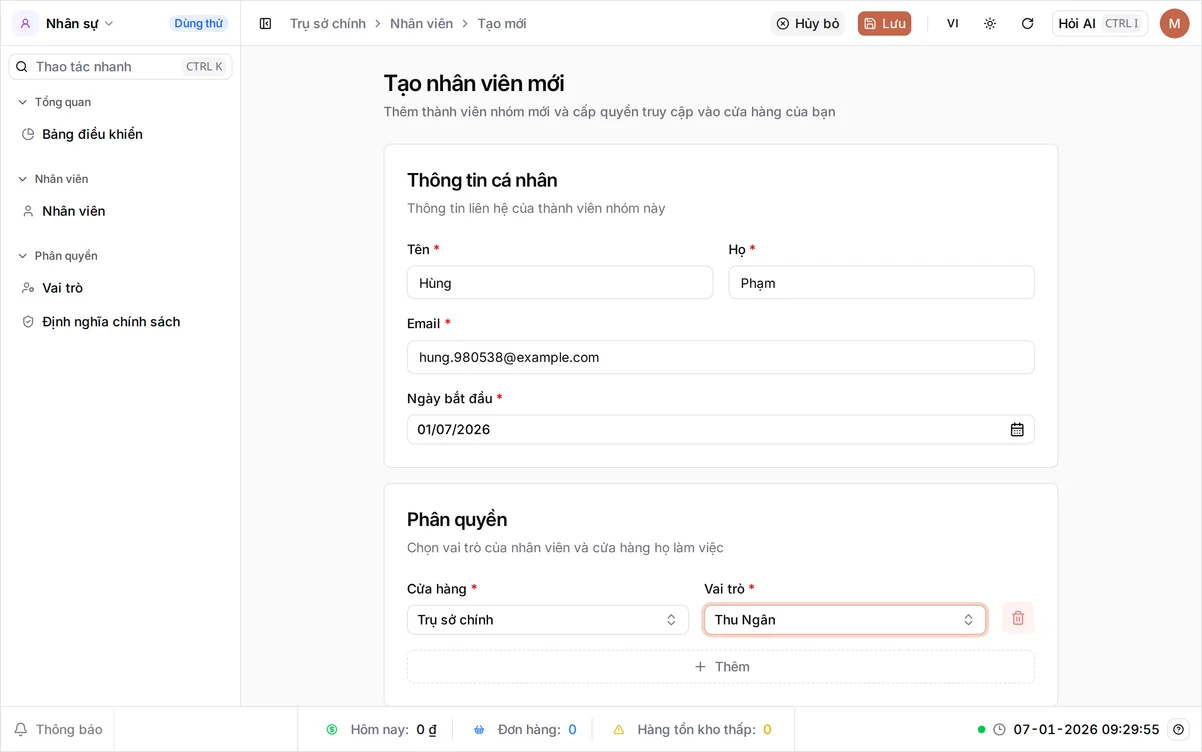Click the orders basket icon
The width and height of the screenshot is (1202, 752).
pyautogui.click(x=479, y=730)
